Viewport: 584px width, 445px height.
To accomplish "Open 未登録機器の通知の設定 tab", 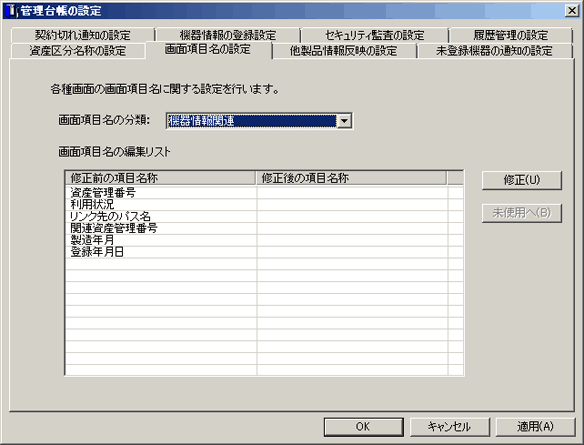I will coord(494,51).
